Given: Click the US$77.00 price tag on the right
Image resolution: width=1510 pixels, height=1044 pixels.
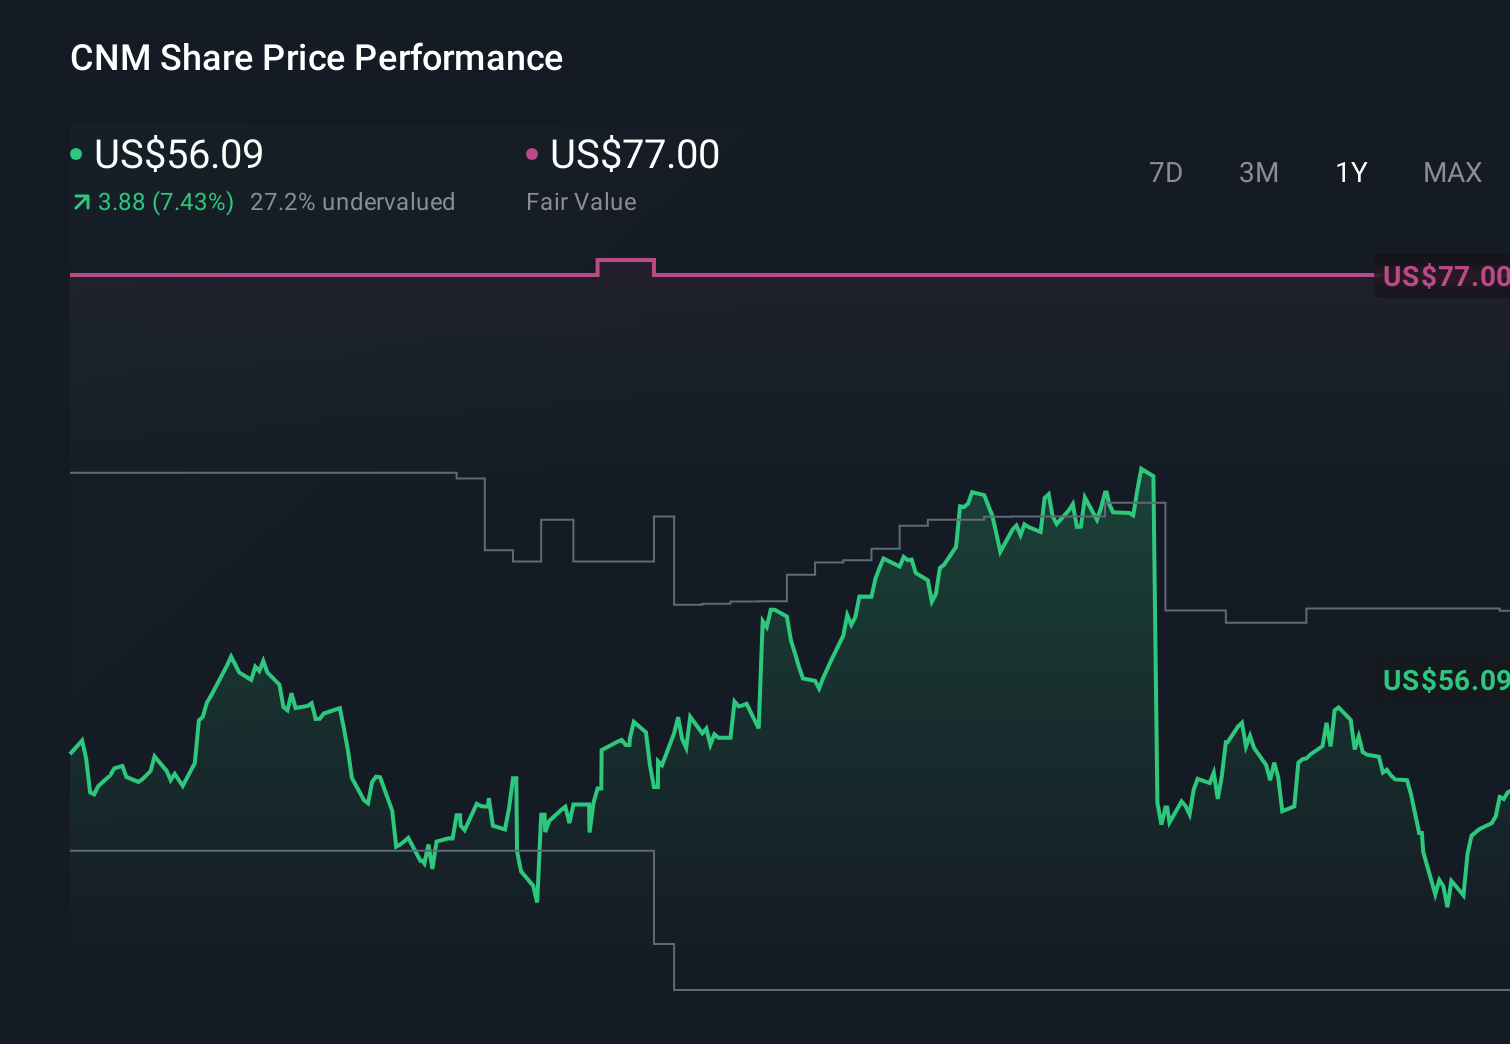Looking at the screenshot, I should (x=1444, y=276).
